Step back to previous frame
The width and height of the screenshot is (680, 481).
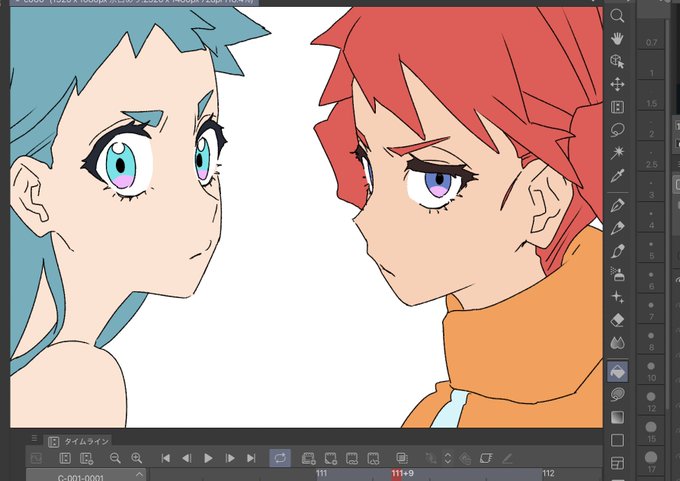click(x=187, y=458)
